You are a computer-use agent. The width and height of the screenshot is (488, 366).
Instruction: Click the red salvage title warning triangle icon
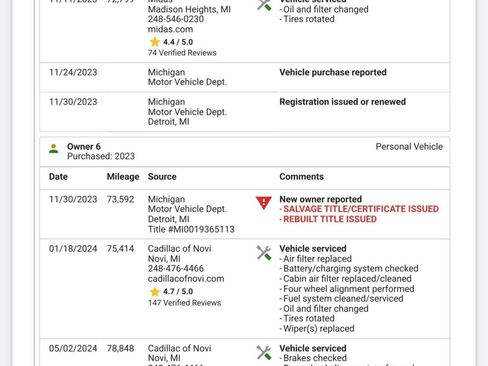264,203
